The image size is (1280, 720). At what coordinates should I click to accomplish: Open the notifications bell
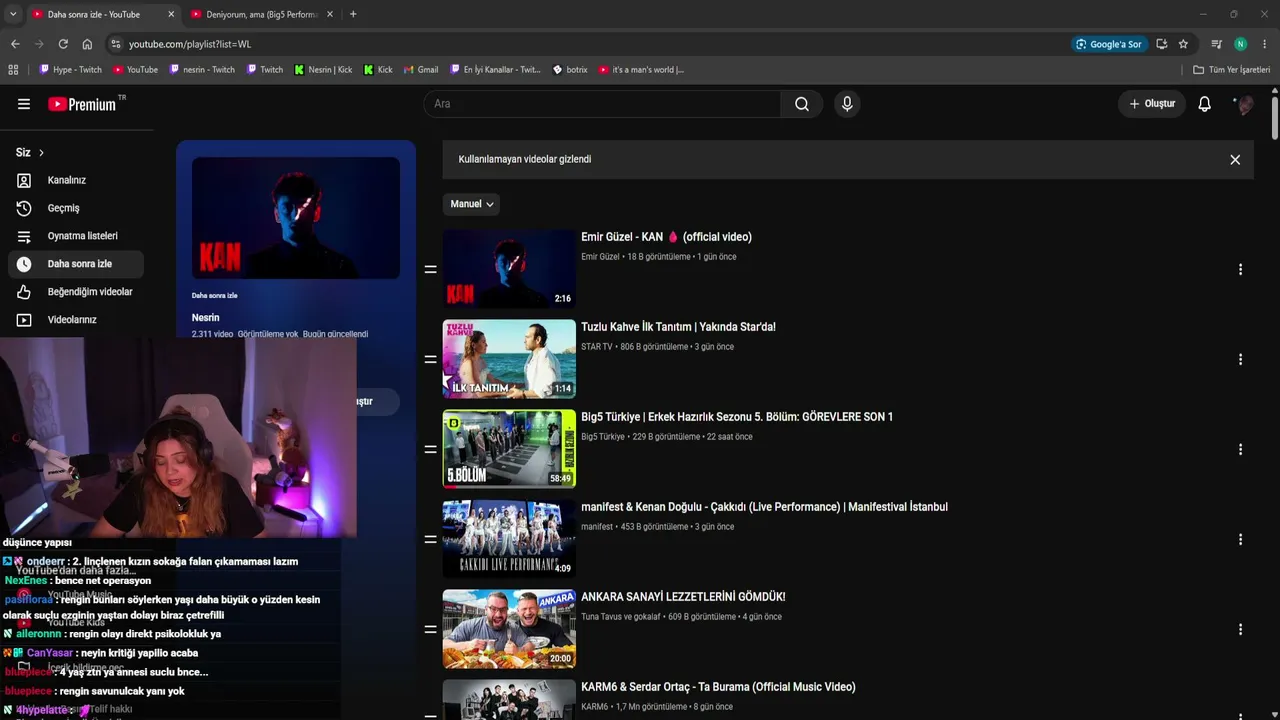tap(1205, 104)
